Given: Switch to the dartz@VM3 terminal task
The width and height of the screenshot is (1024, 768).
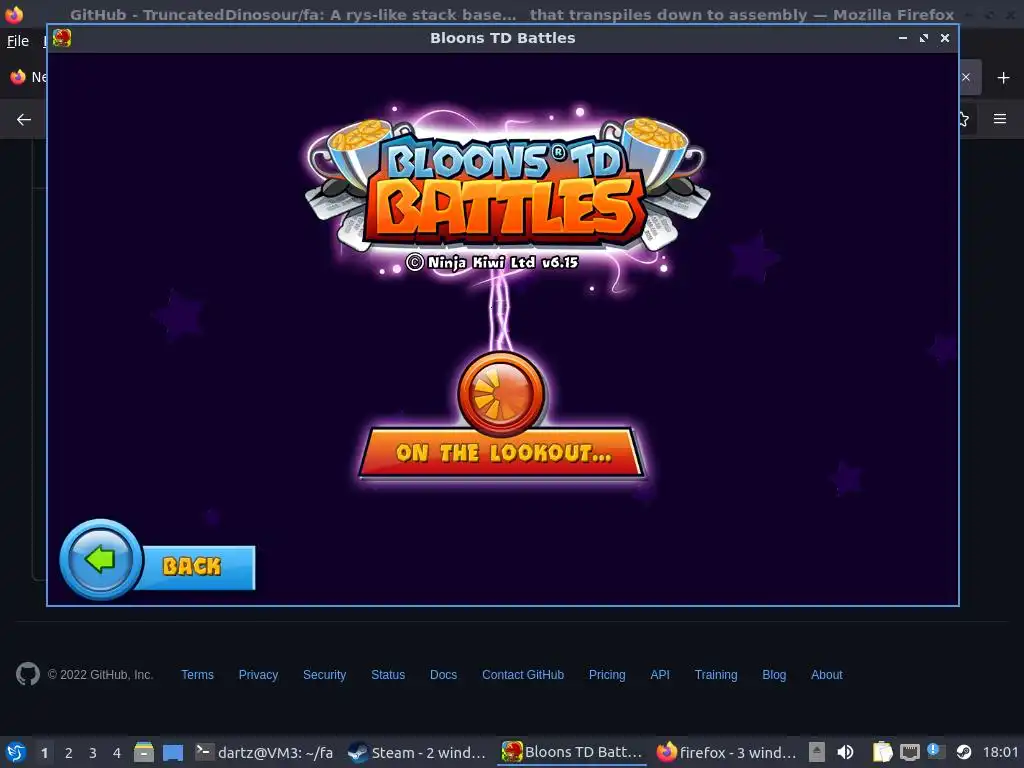Looking at the screenshot, I should pos(265,752).
